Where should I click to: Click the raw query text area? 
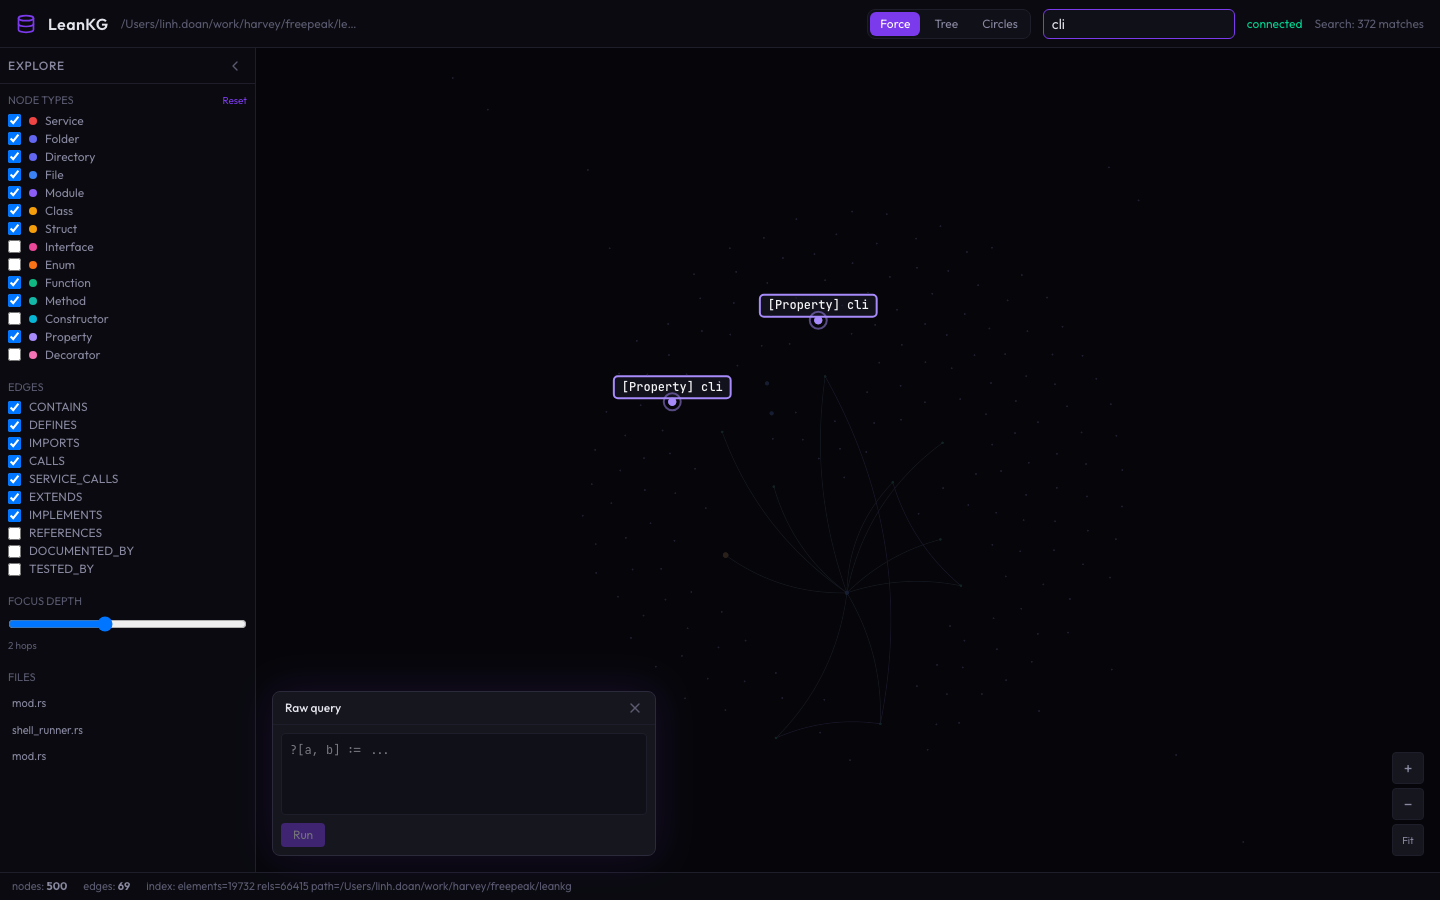tap(464, 774)
